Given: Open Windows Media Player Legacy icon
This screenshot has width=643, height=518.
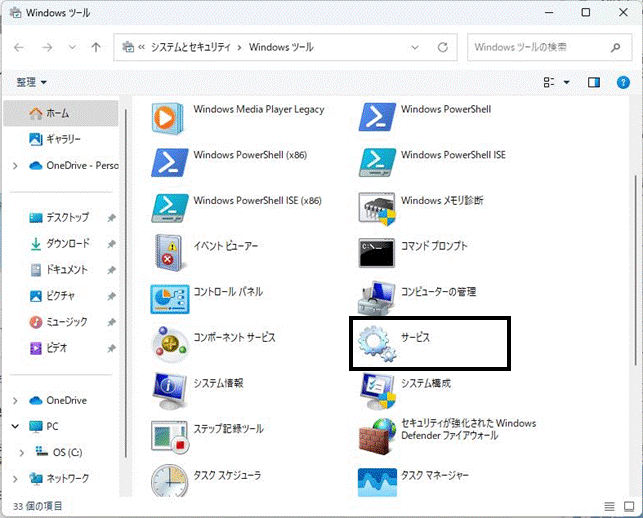Looking at the screenshot, I should pos(167,118).
